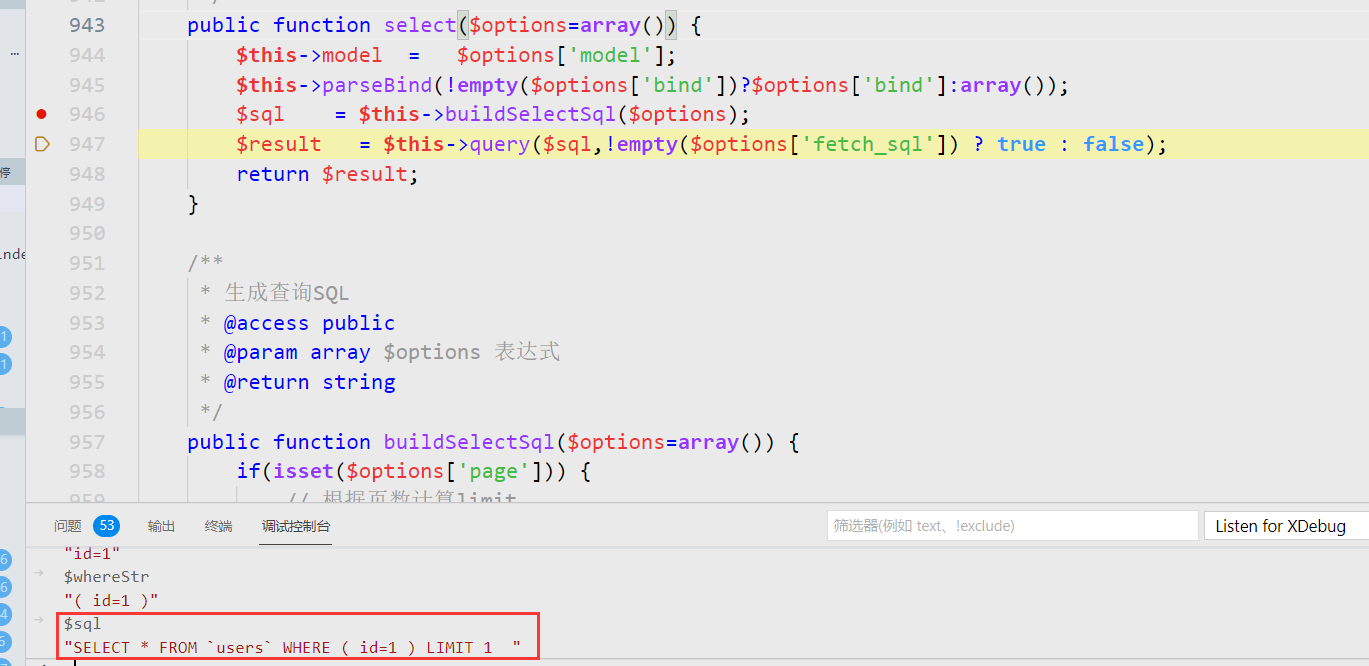Click the ellipsis icon in the left sidebar
Viewport: 1369px width, 666px height.
14,54
